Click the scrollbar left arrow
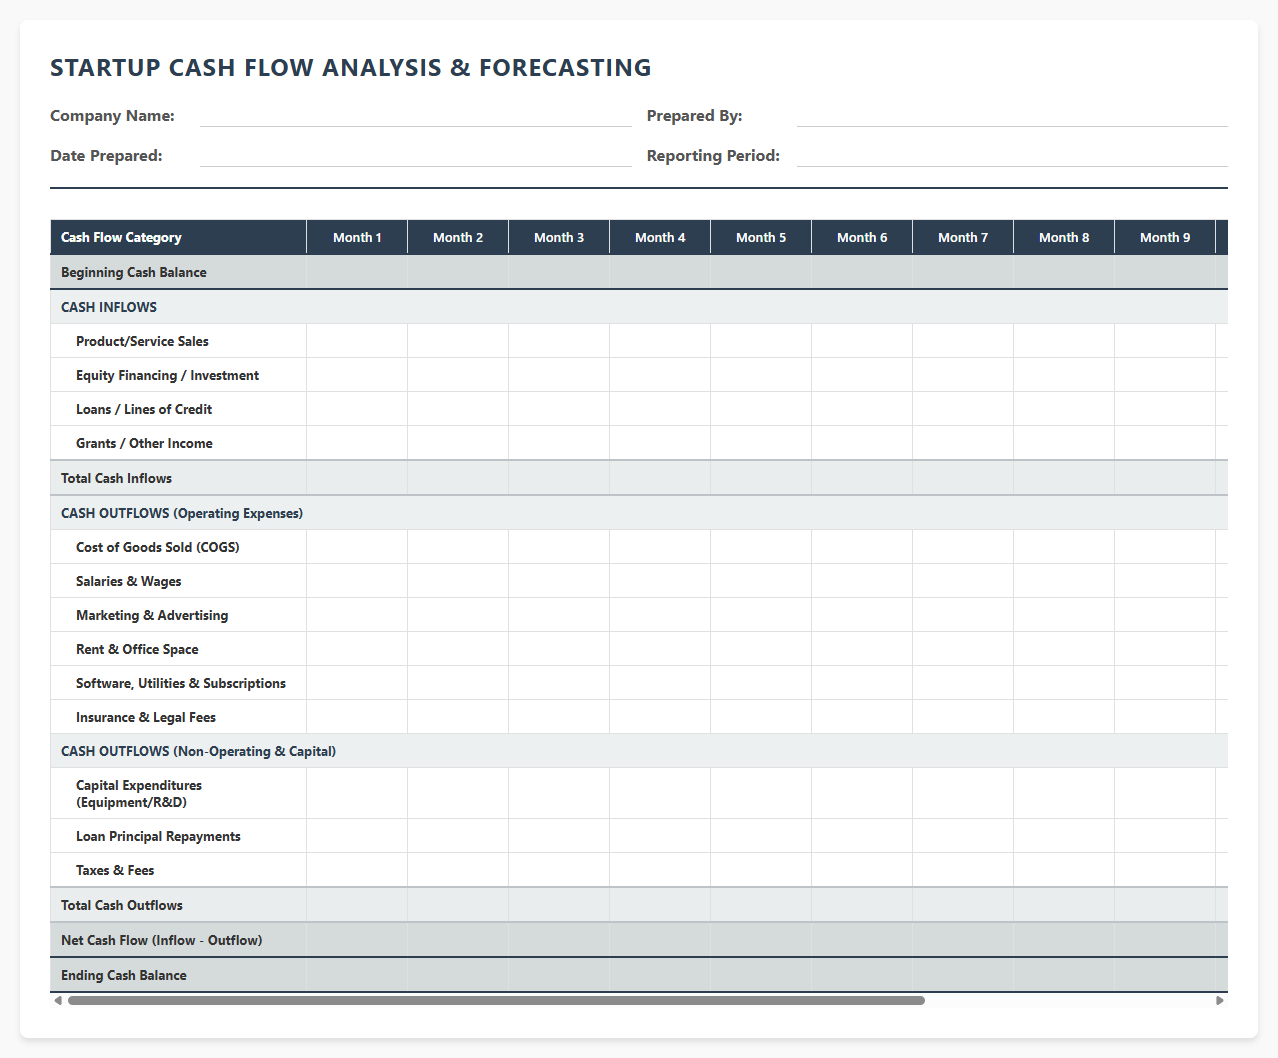The image size is (1278, 1058). [x=58, y=1000]
